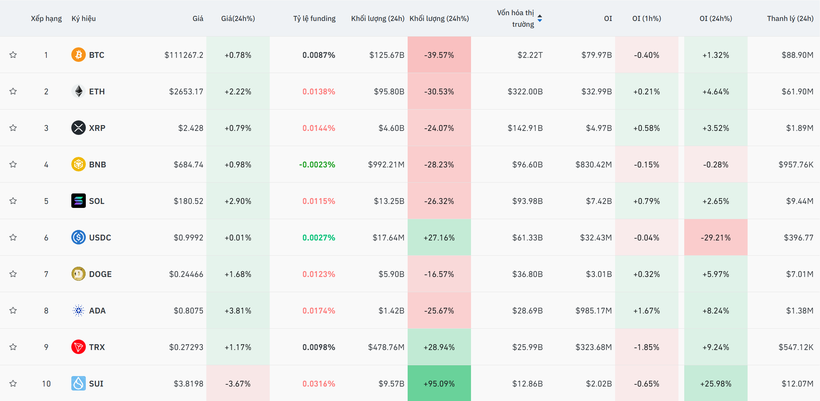Sort by Tỷ lệ funding column header
This screenshot has width=820, height=401.
point(314,18)
